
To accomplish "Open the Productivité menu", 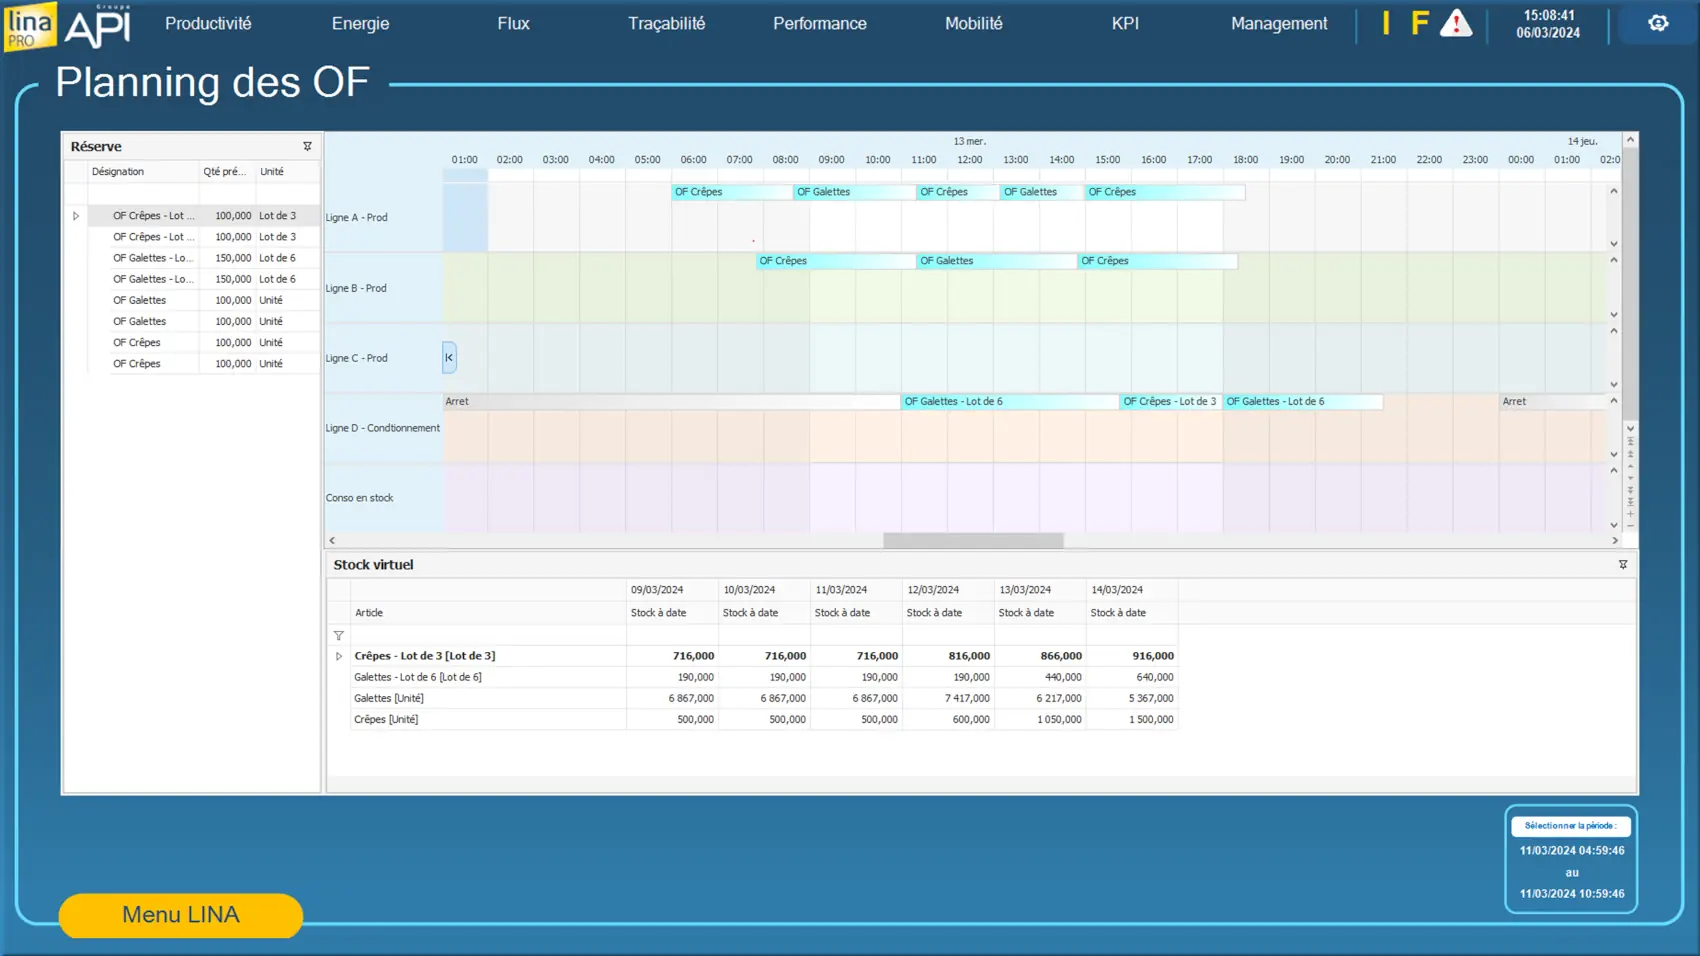I will coord(208,23).
